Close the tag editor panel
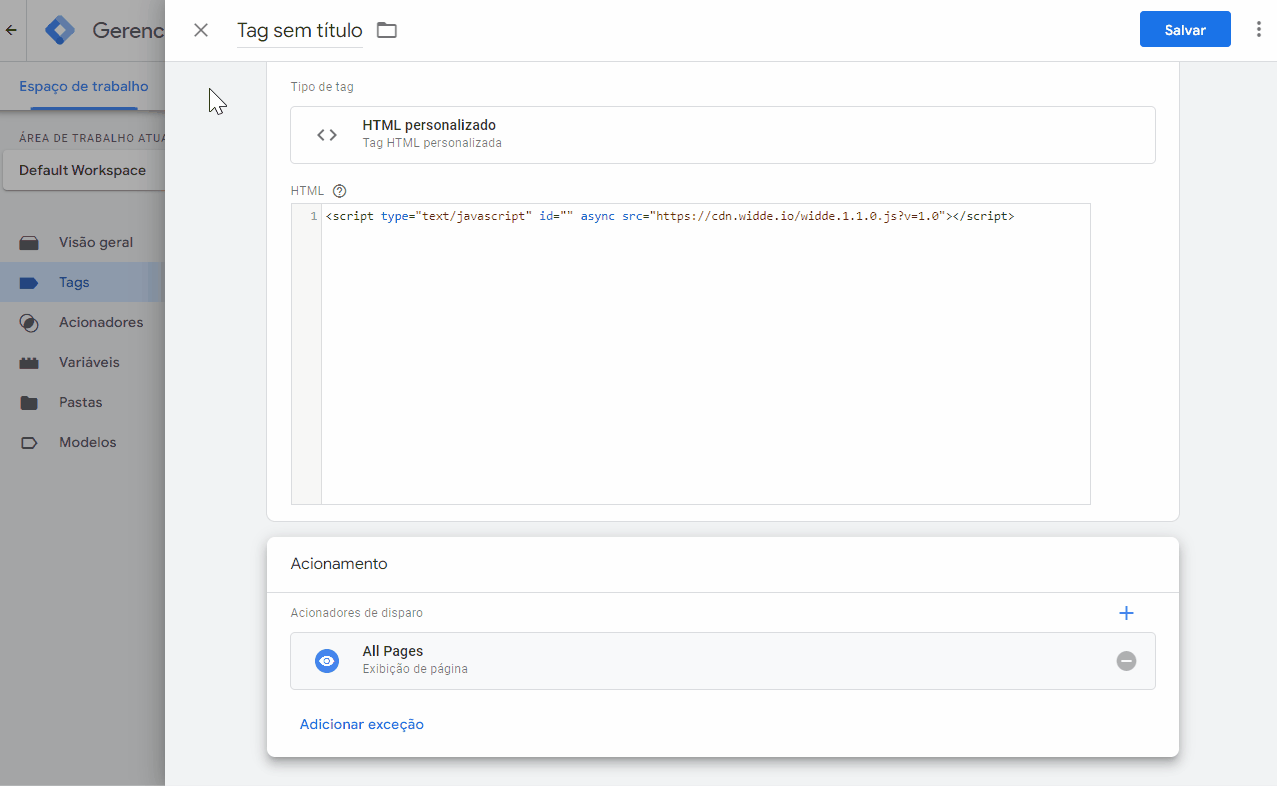 point(201,30)
